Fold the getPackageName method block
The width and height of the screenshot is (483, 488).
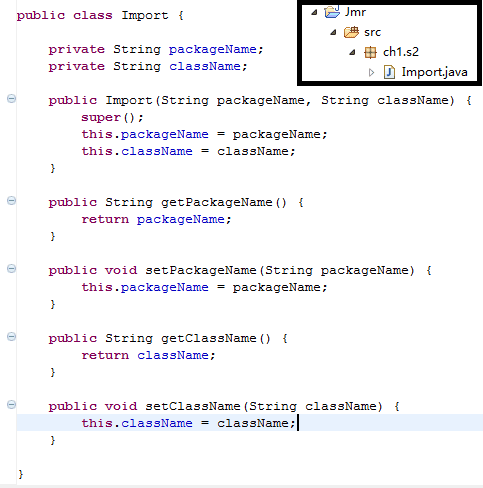tap(11, 201)
